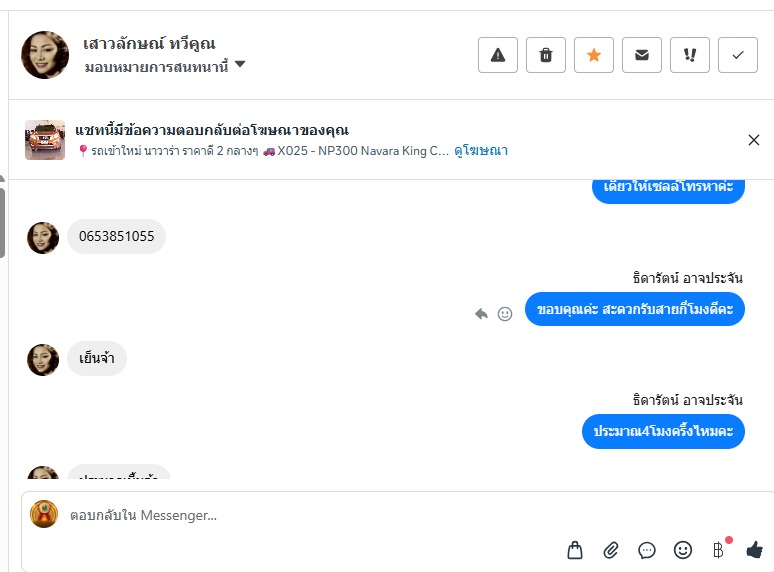The height and width of the screenshot is (572, 774).
Task: Click the reply arrow beside ขอบคุณค่ะ message
Action: (x=481, y=313)
